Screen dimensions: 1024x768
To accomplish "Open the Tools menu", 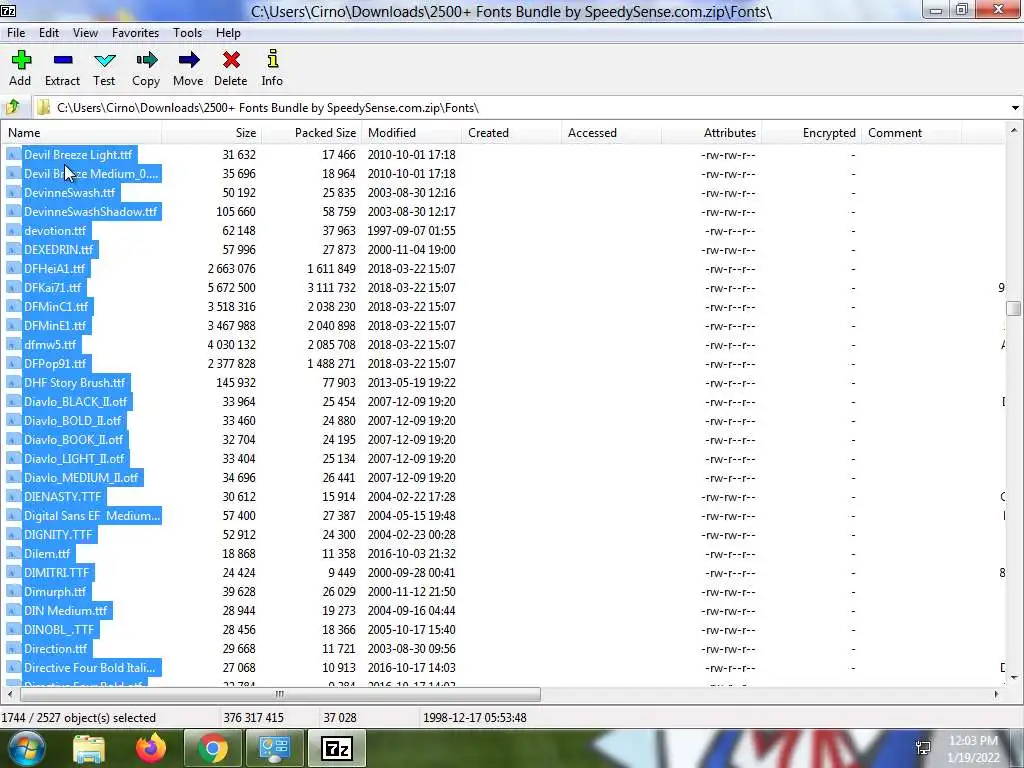I will tap(187, 33).
